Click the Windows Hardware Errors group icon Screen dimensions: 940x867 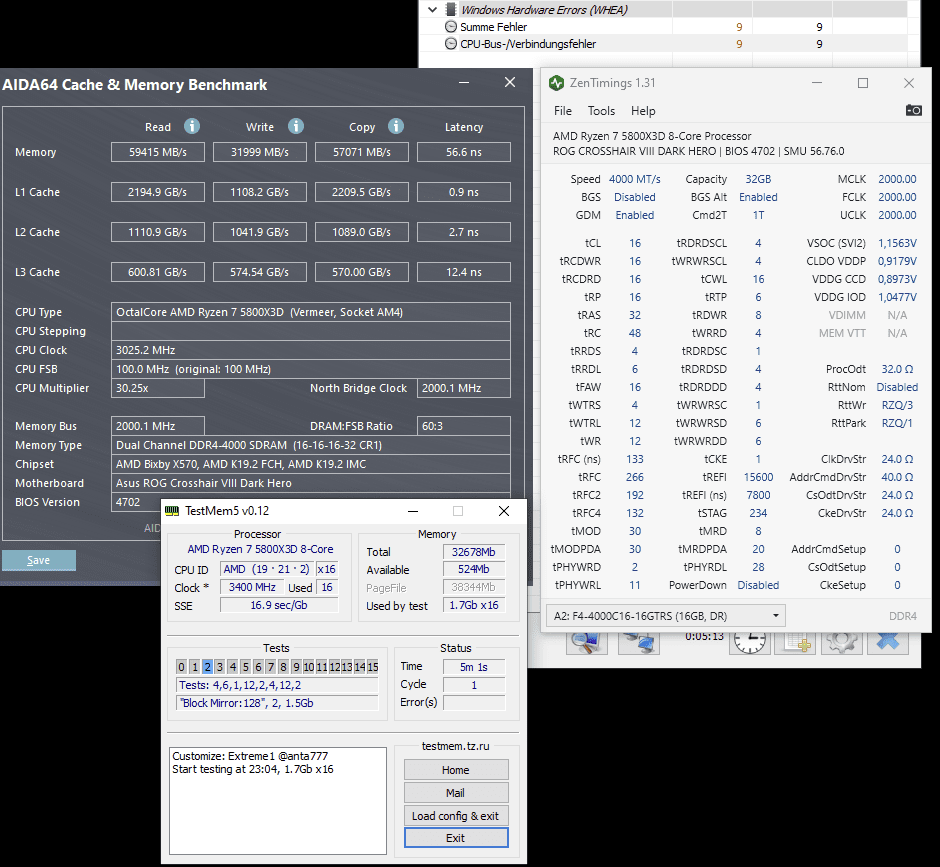[x=451, y=10]
